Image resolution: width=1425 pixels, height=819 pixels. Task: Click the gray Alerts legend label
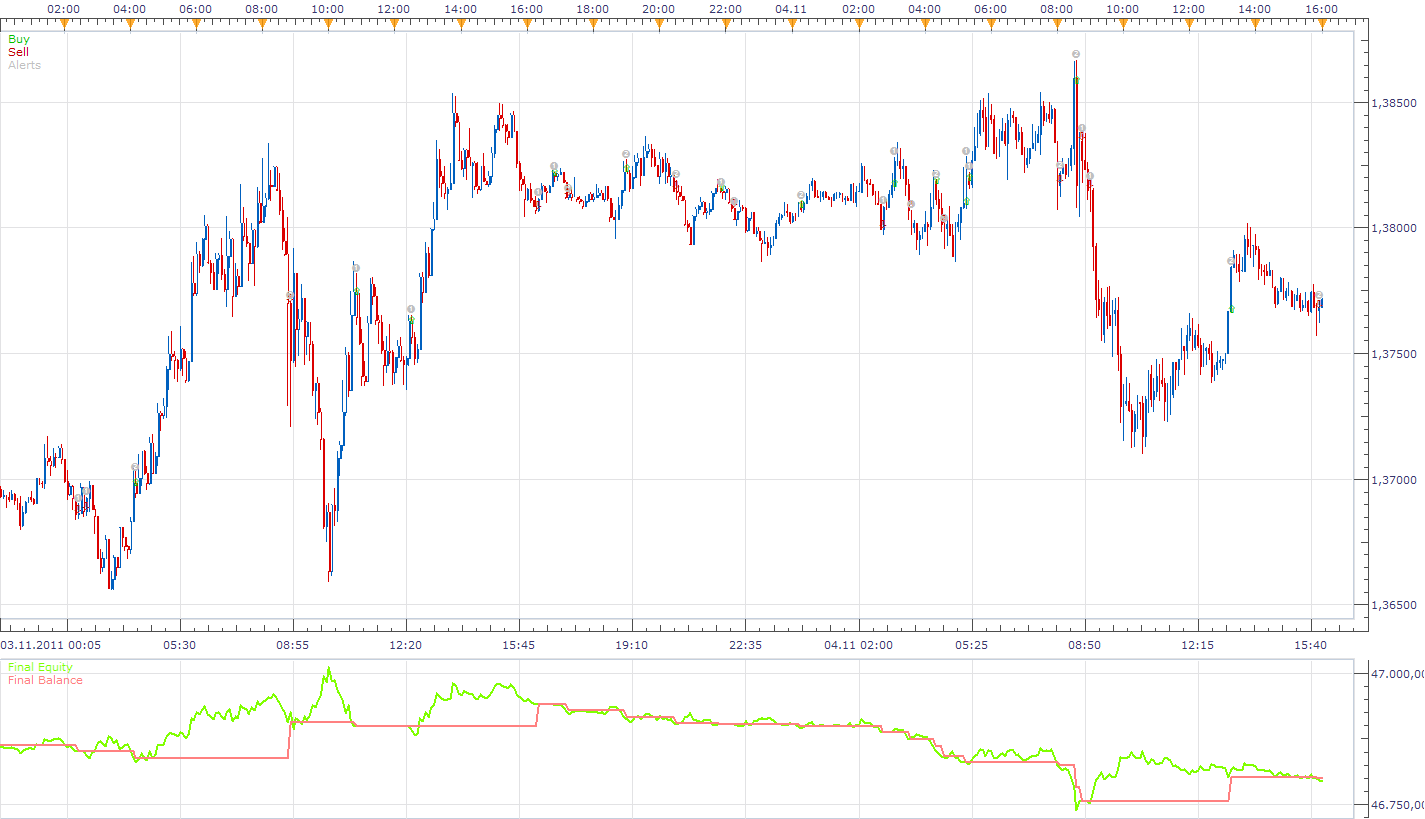pyautogui.click(x=24, y=65)
